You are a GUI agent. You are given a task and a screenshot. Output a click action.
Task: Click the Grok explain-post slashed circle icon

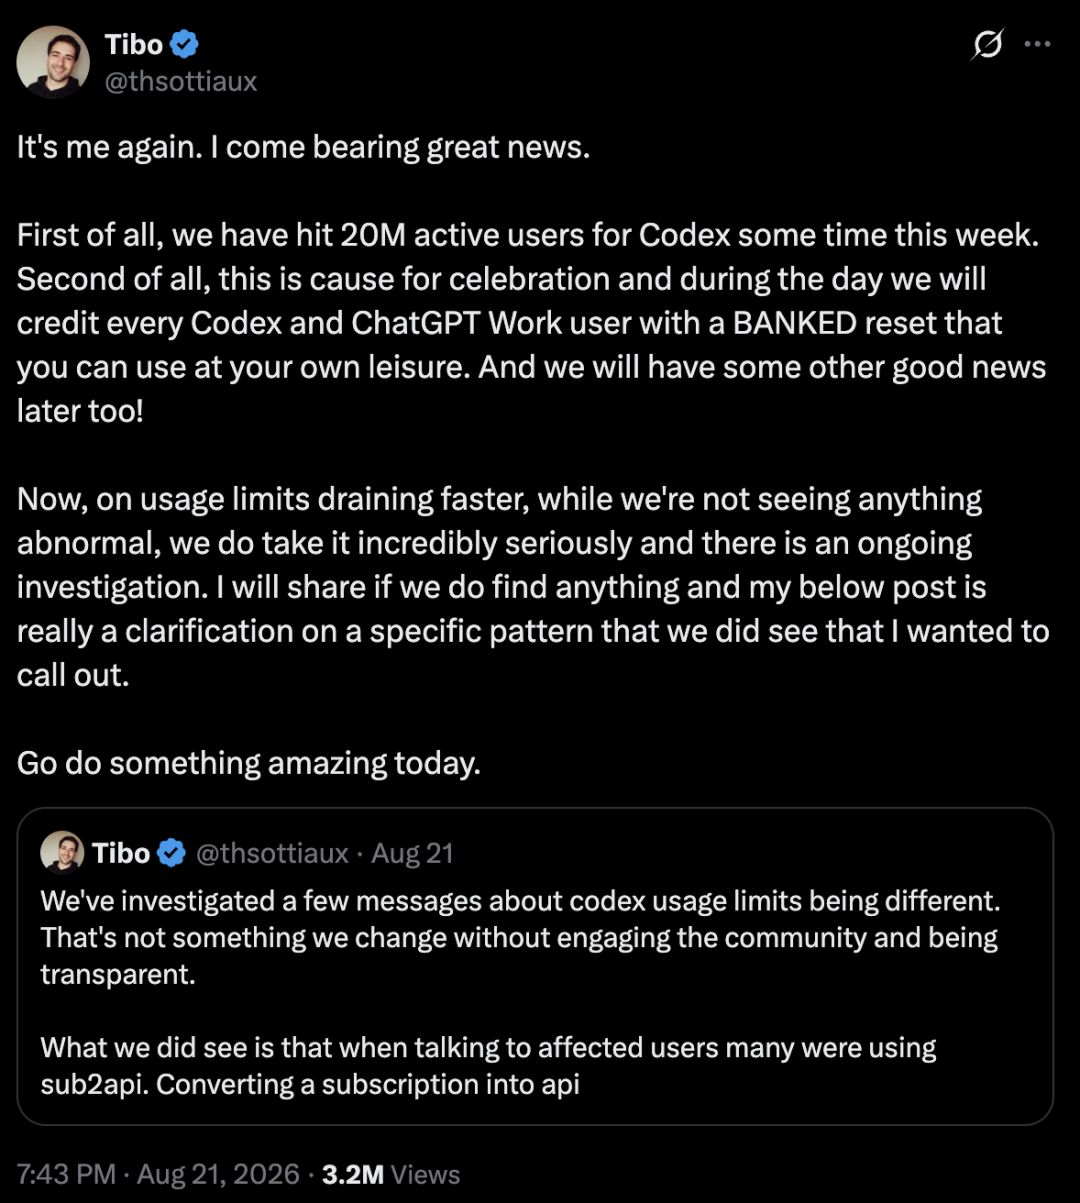coord(987,45)
